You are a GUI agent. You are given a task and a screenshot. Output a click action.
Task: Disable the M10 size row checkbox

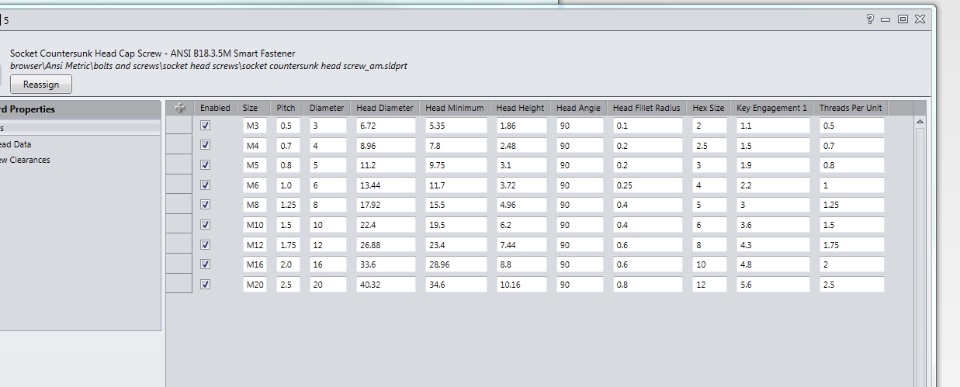pos(205,225)
